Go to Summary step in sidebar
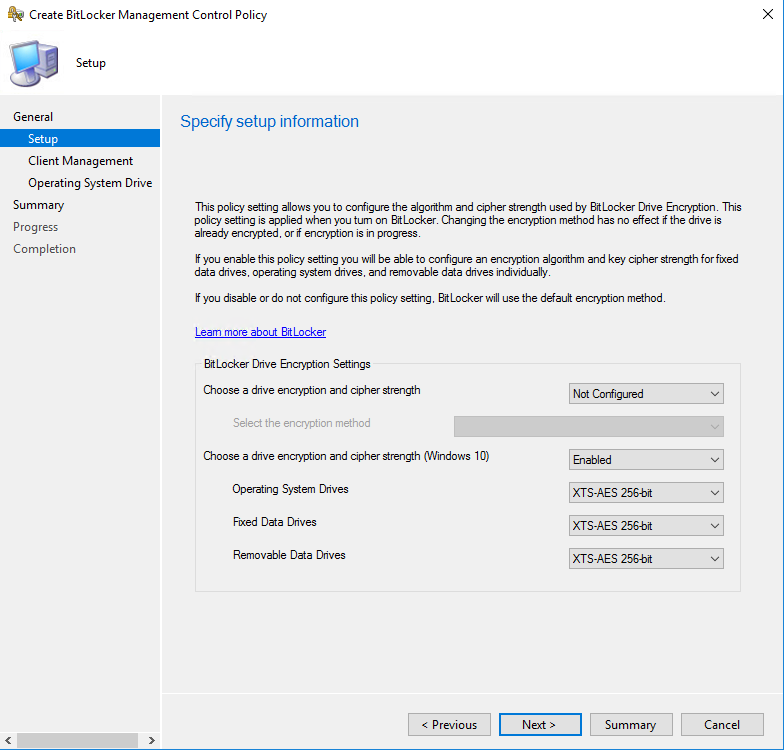The image size is (784, 750). [x=38, y=204]
